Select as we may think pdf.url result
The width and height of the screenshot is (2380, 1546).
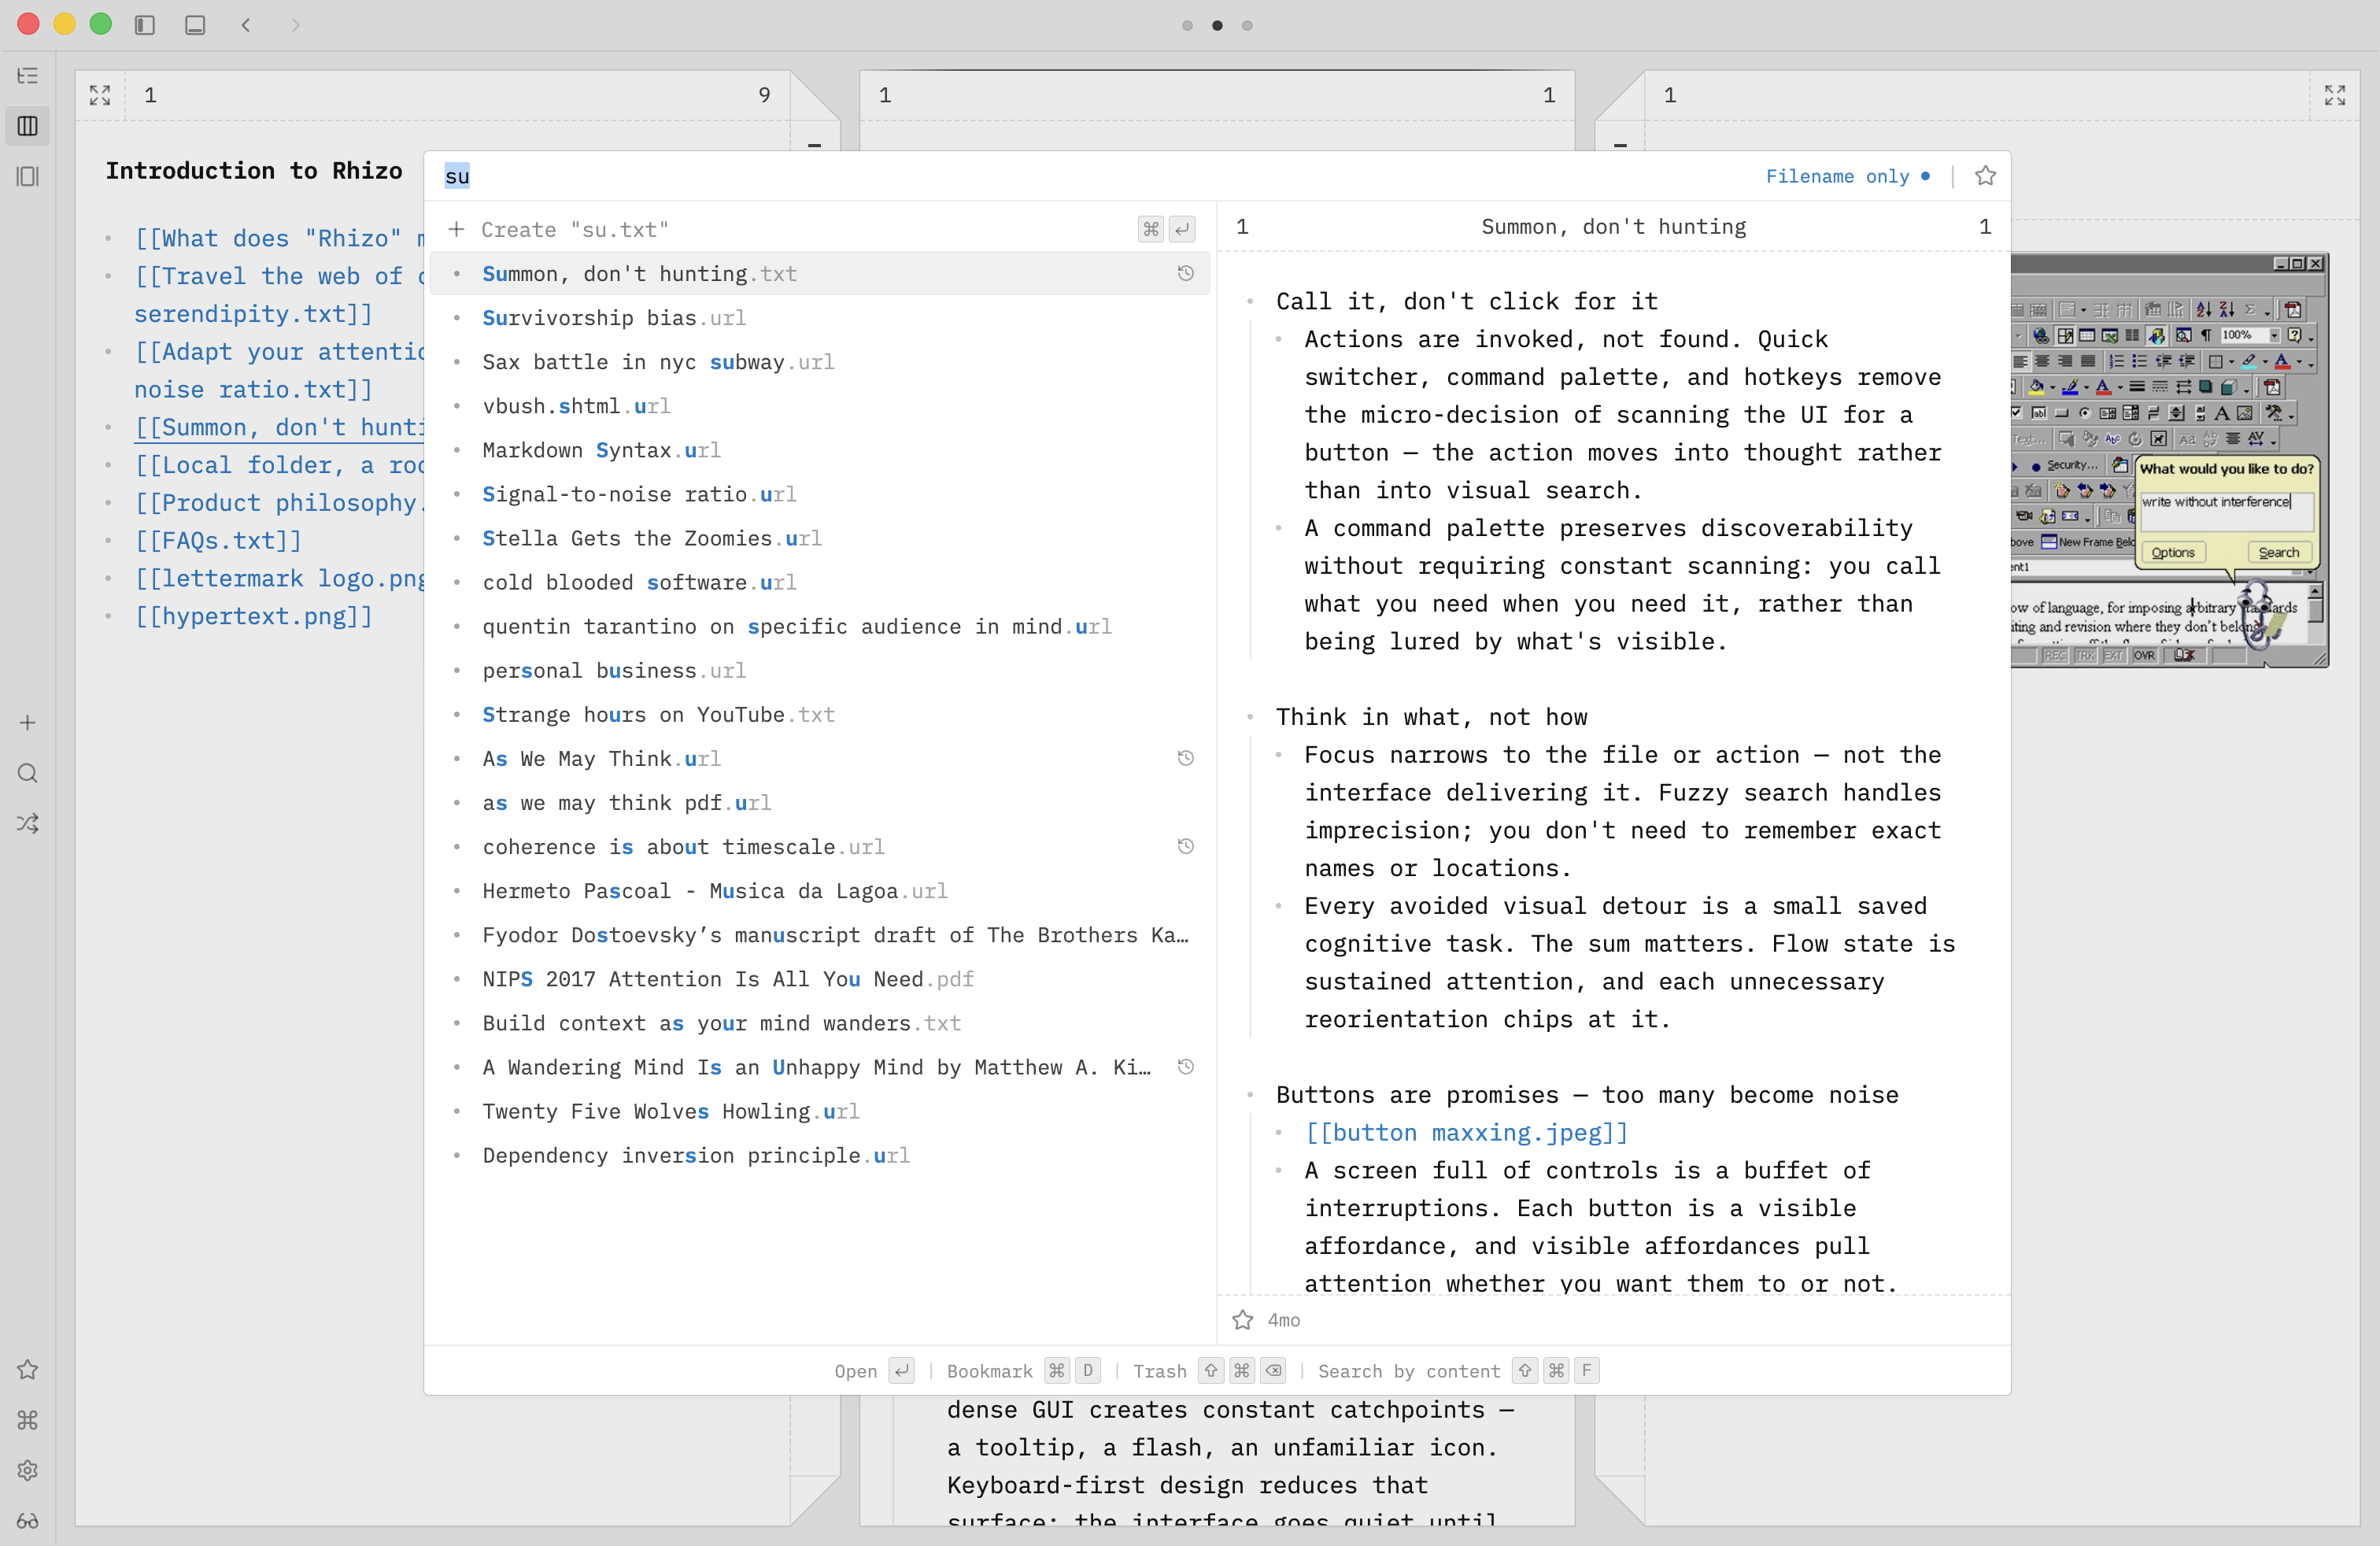coord(820,803)
